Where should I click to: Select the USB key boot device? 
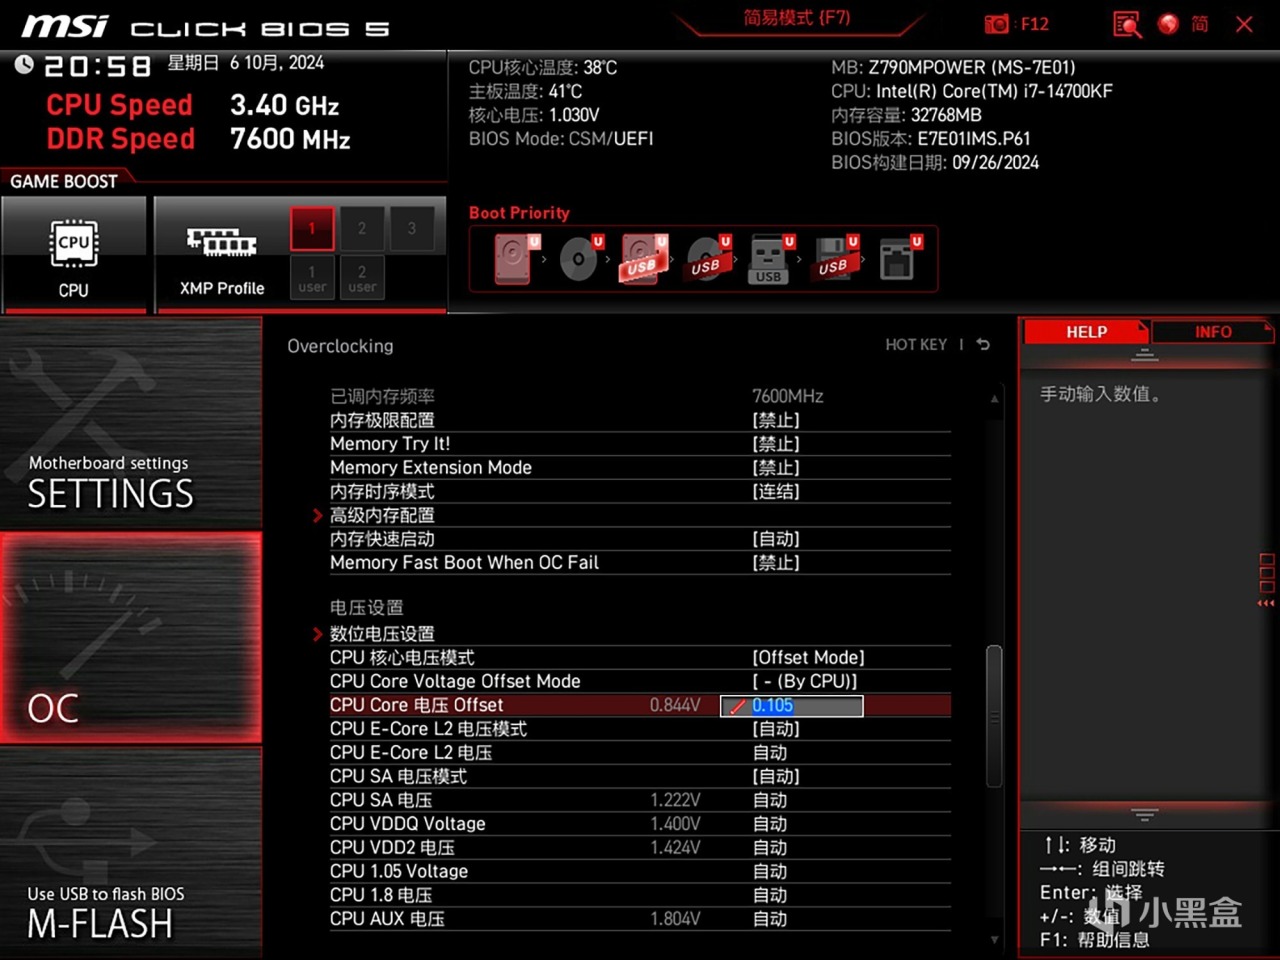[769, 259]
